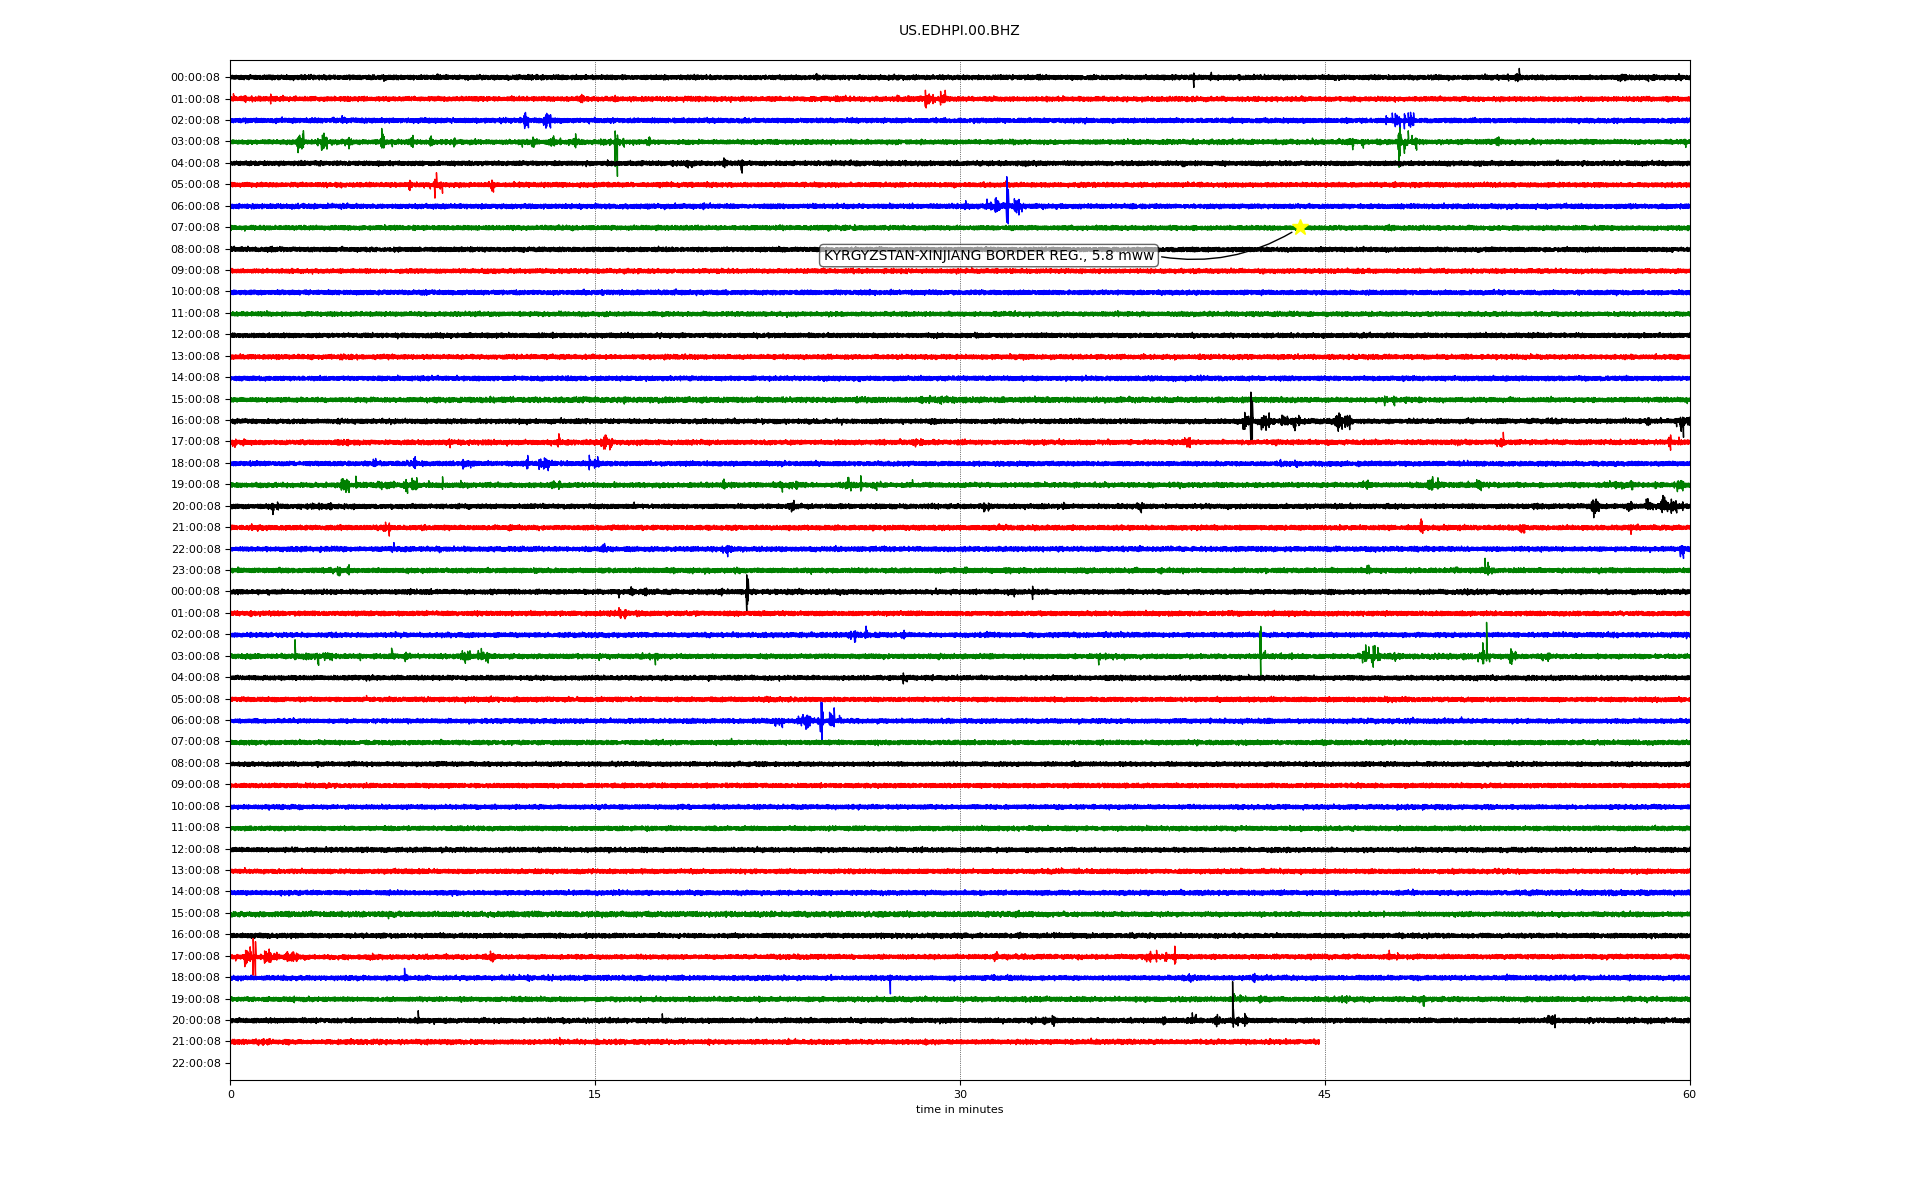Click the end of the last 21:00:08 red trace

(1318, 1042)
